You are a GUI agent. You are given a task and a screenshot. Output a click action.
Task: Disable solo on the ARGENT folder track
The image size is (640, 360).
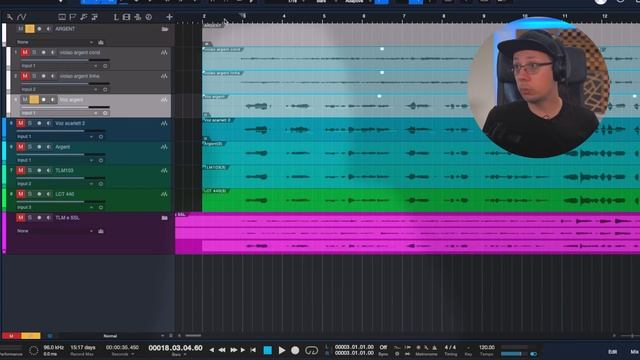point(30,29)
